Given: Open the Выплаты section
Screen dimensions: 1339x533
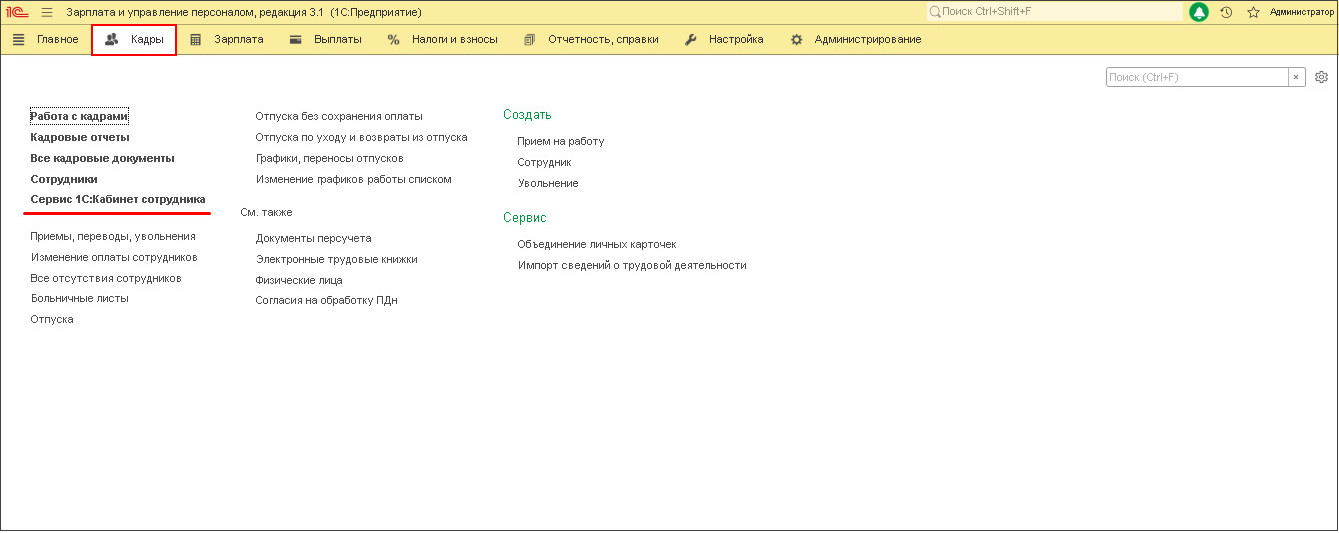Looking at the screenshot, I should [325, 39].
